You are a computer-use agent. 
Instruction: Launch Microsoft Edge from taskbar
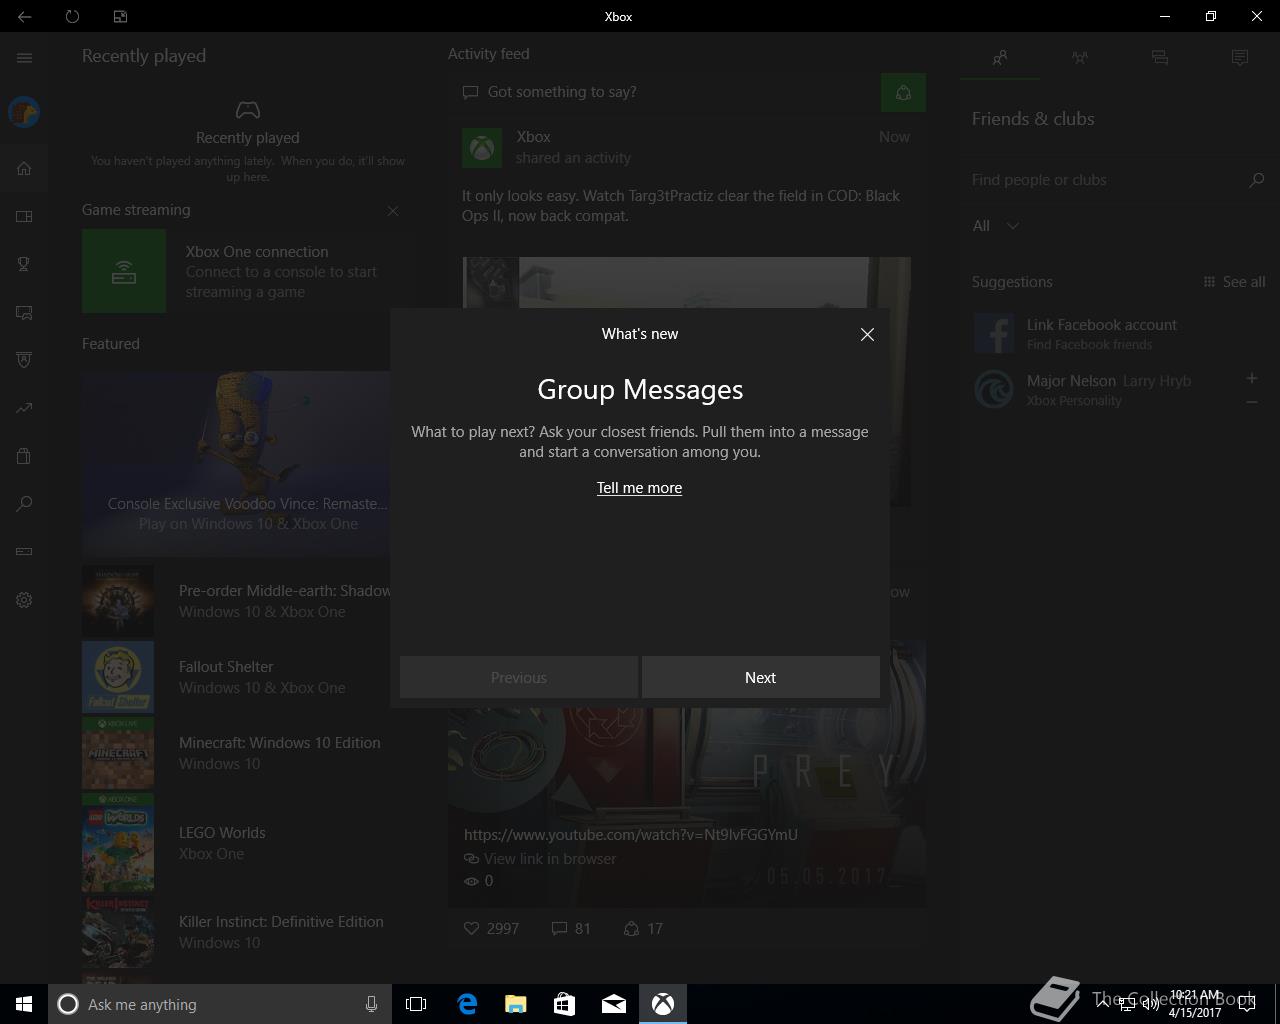coord(467,1004)
